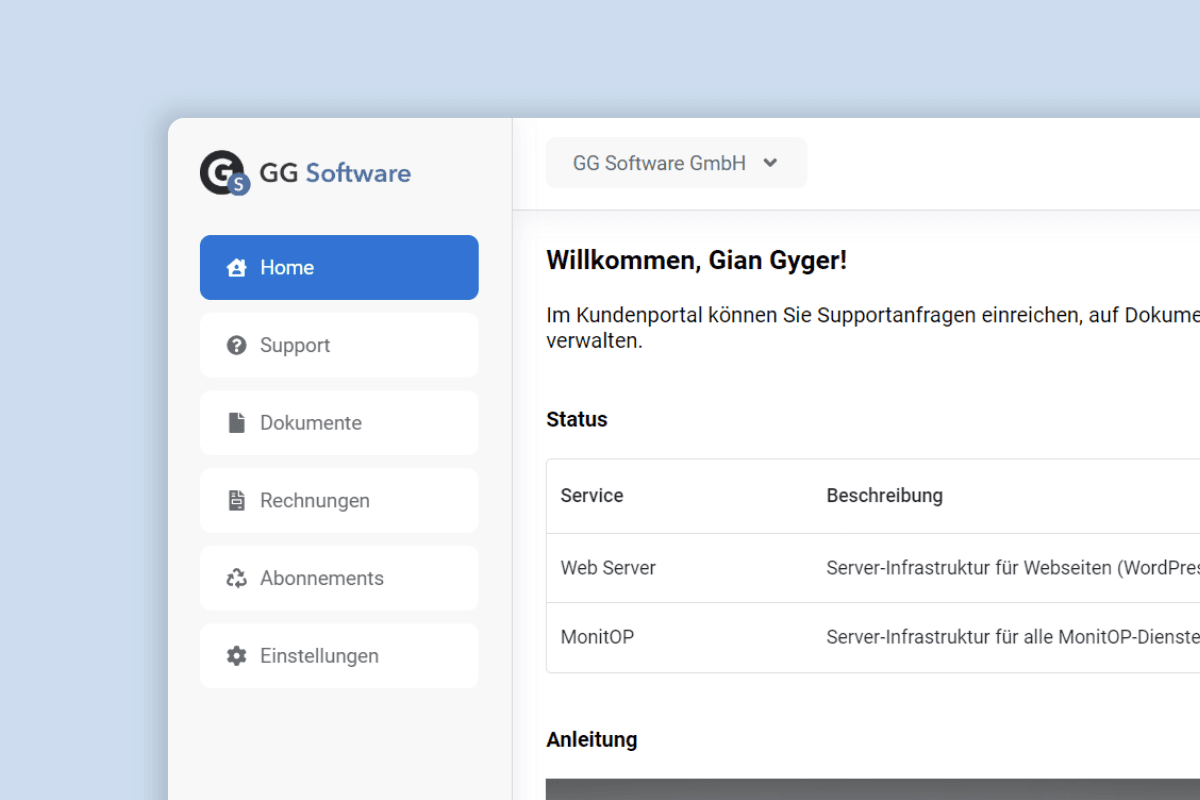Select the MonitOP service row
This screenshot has height=800, width=1200.
coord(873,637)
